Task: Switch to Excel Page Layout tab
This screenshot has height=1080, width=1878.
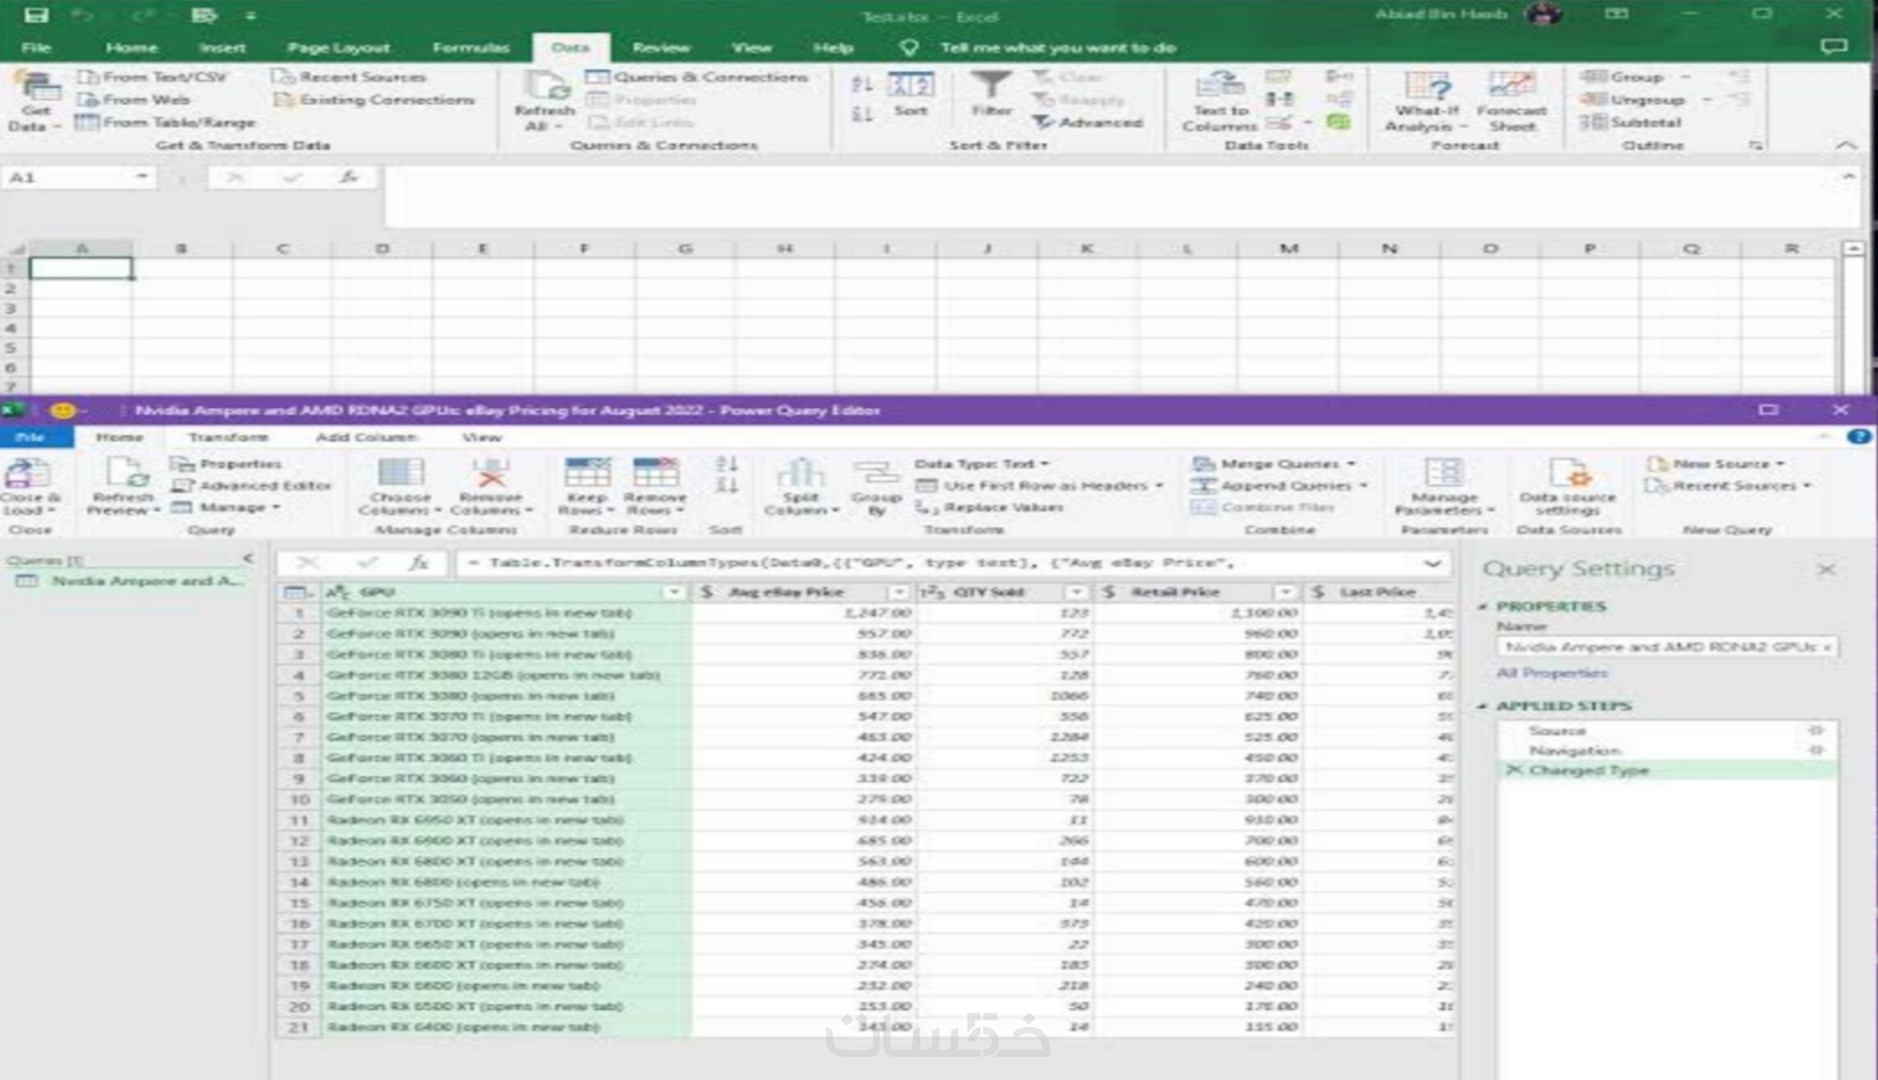Action: [x=338, y=47]
